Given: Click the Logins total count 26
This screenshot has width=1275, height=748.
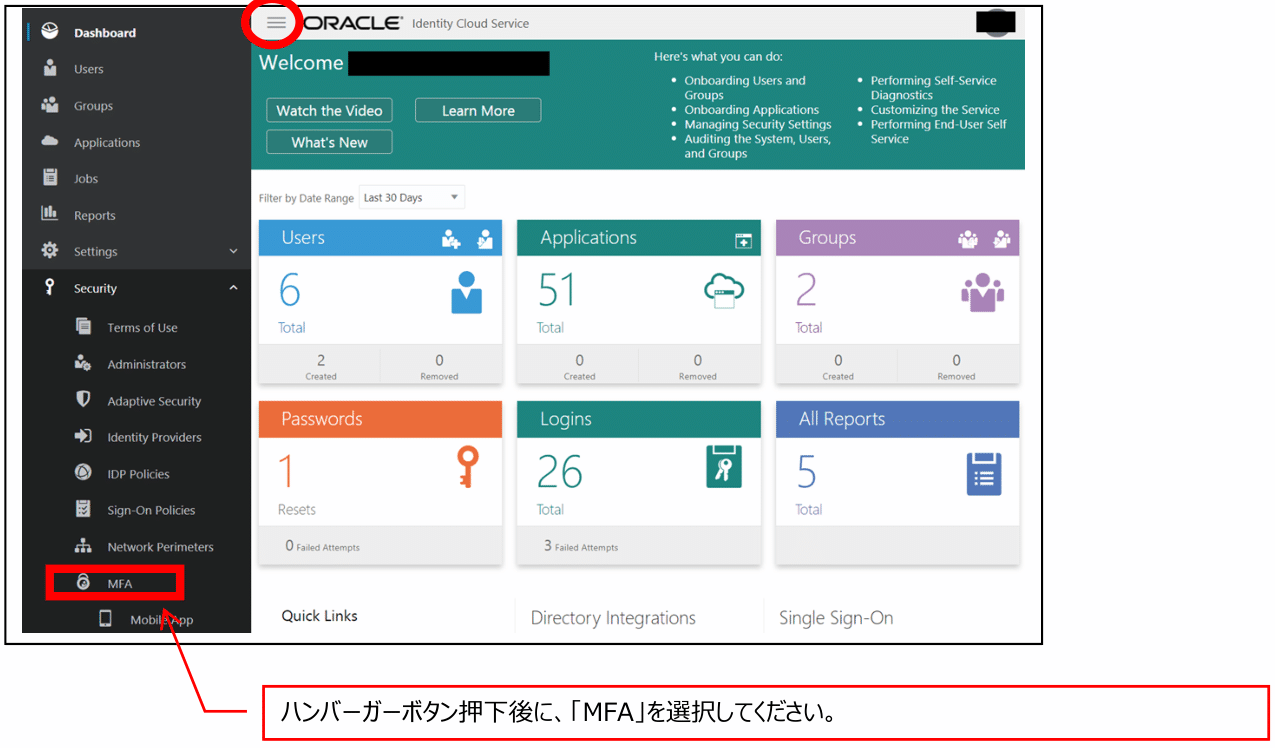Looking at the screenshot, I should [560, 472].
